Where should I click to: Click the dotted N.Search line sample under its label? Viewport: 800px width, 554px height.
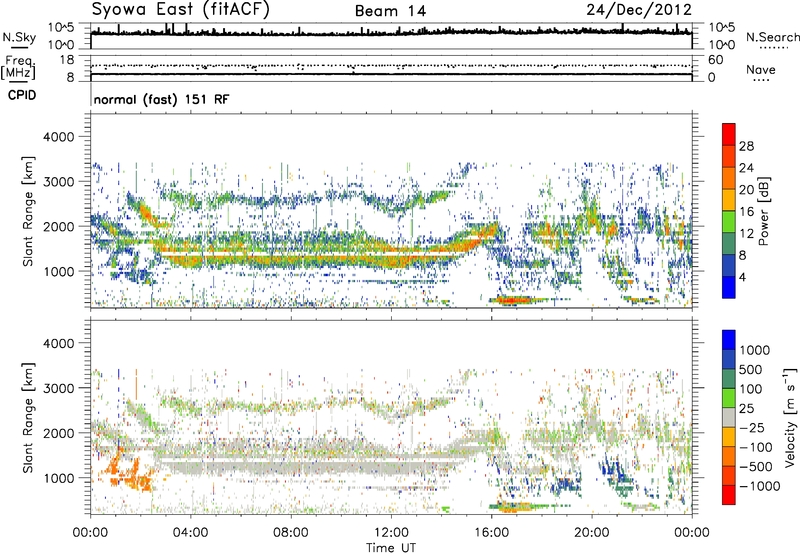point(773,48)
